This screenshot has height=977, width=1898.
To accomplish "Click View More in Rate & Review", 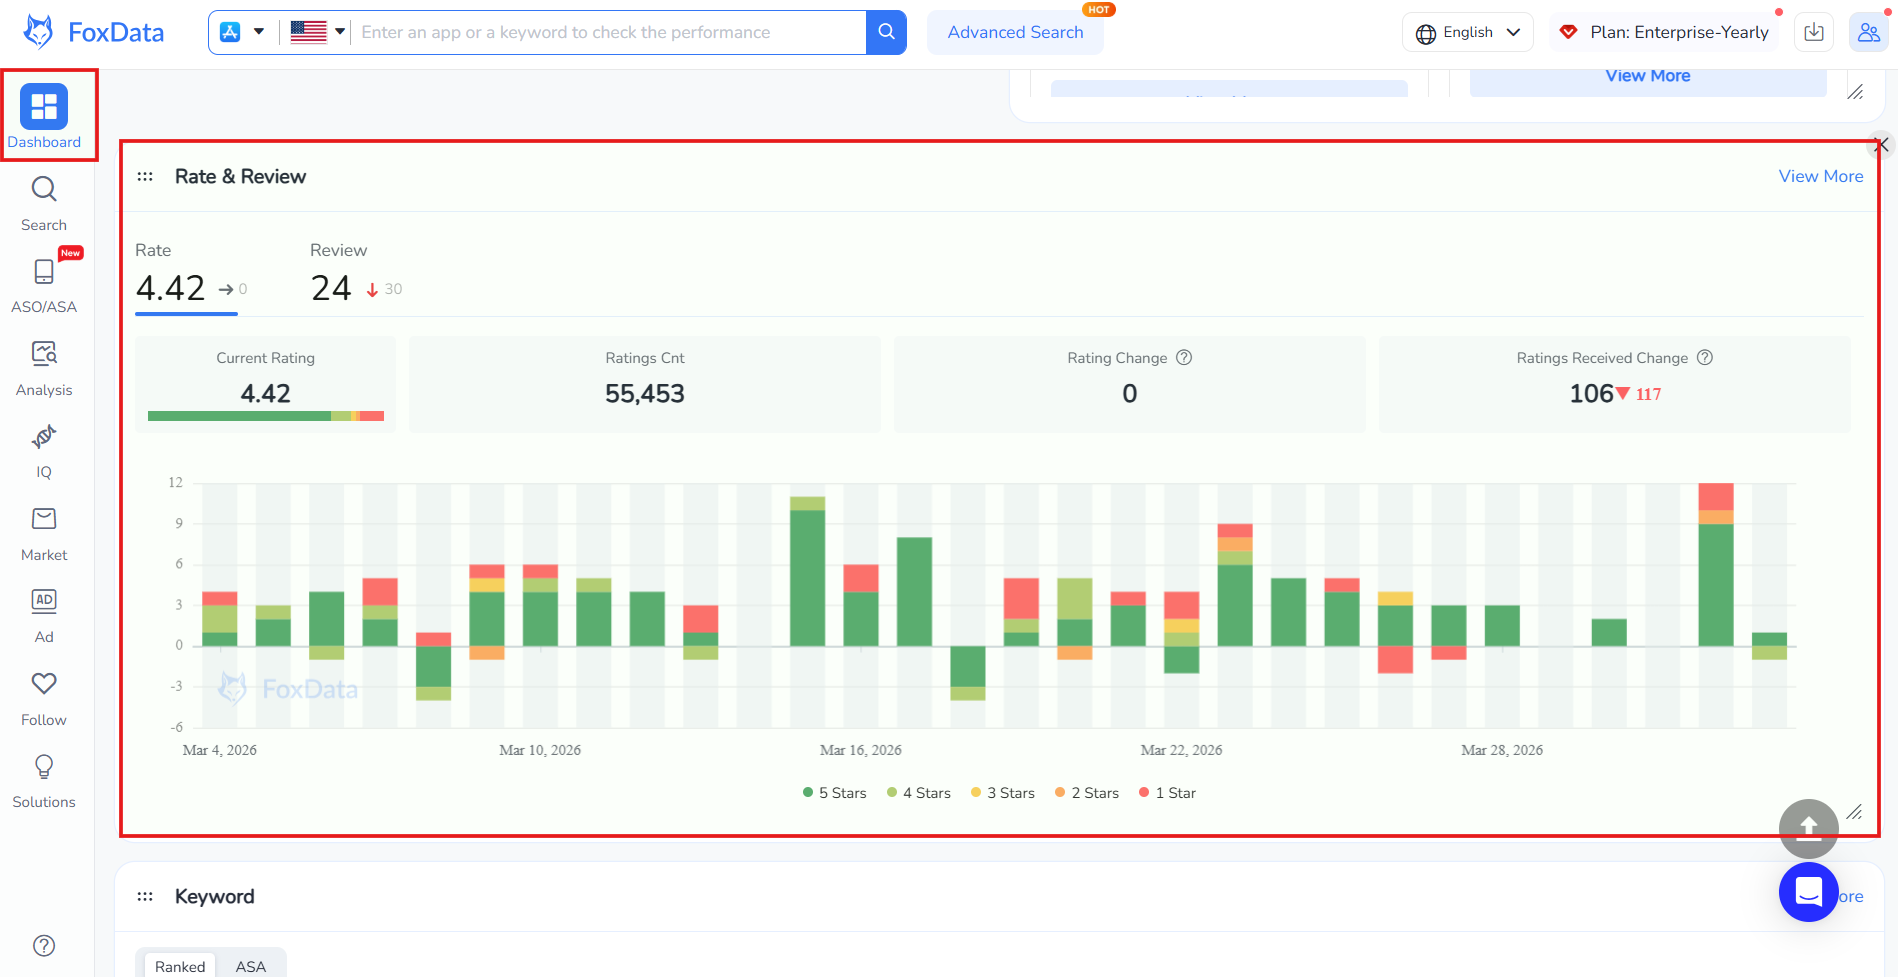I will [1820, 176].
